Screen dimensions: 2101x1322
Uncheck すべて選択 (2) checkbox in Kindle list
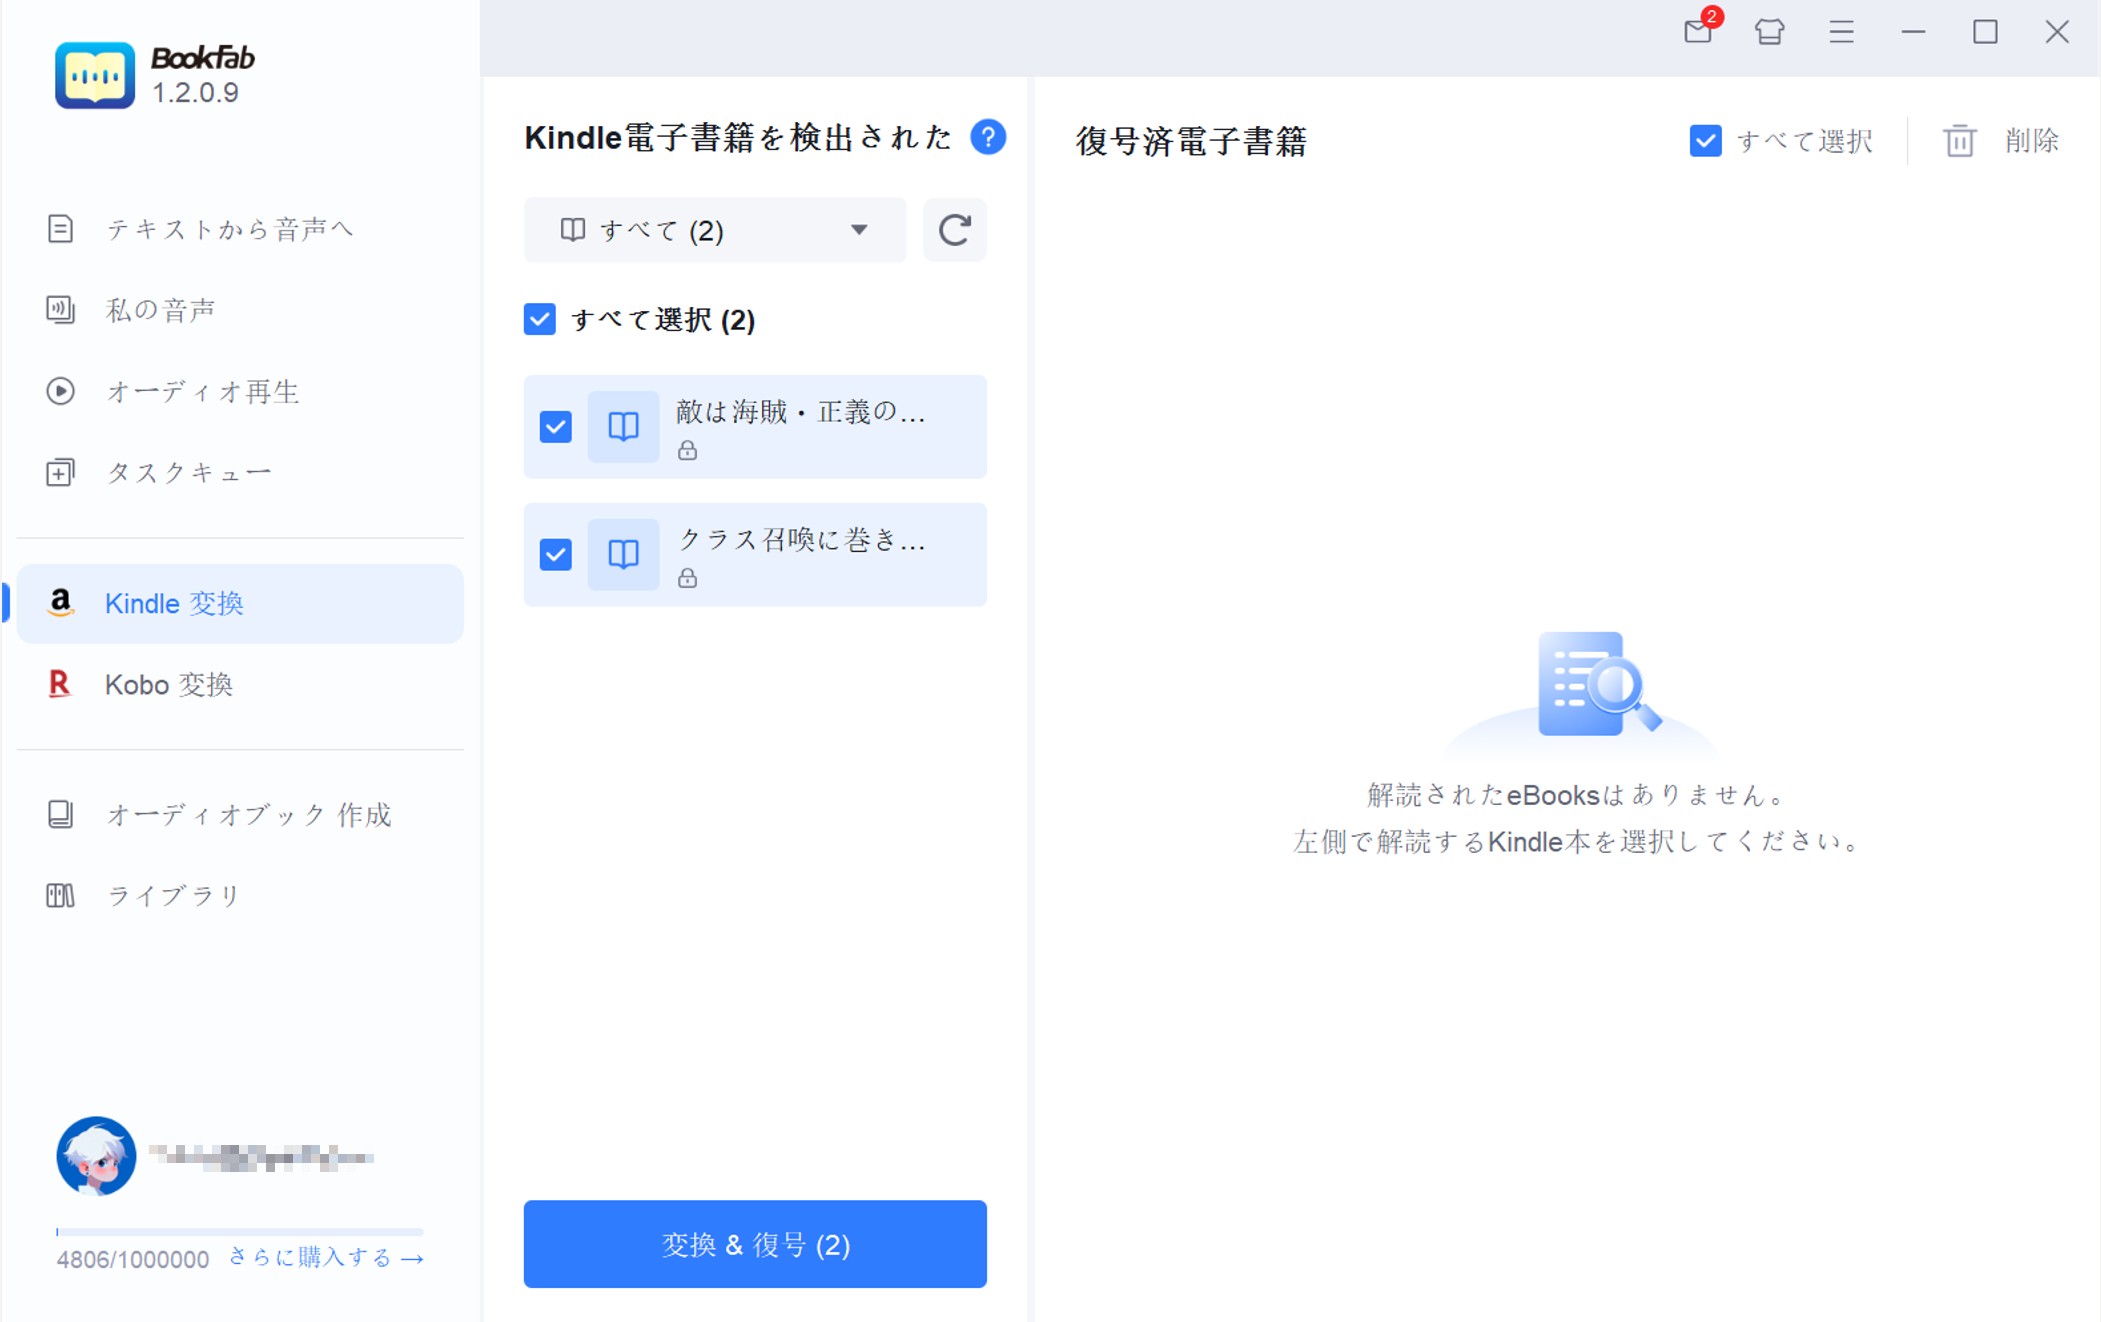(x=540, y=320)
